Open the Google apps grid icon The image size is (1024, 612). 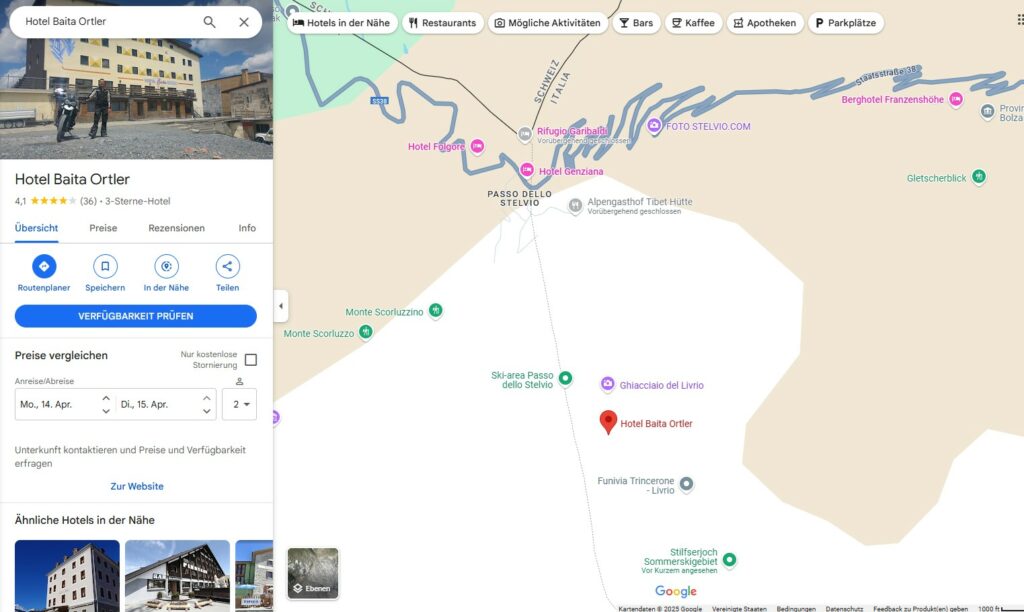point(1019,20)
